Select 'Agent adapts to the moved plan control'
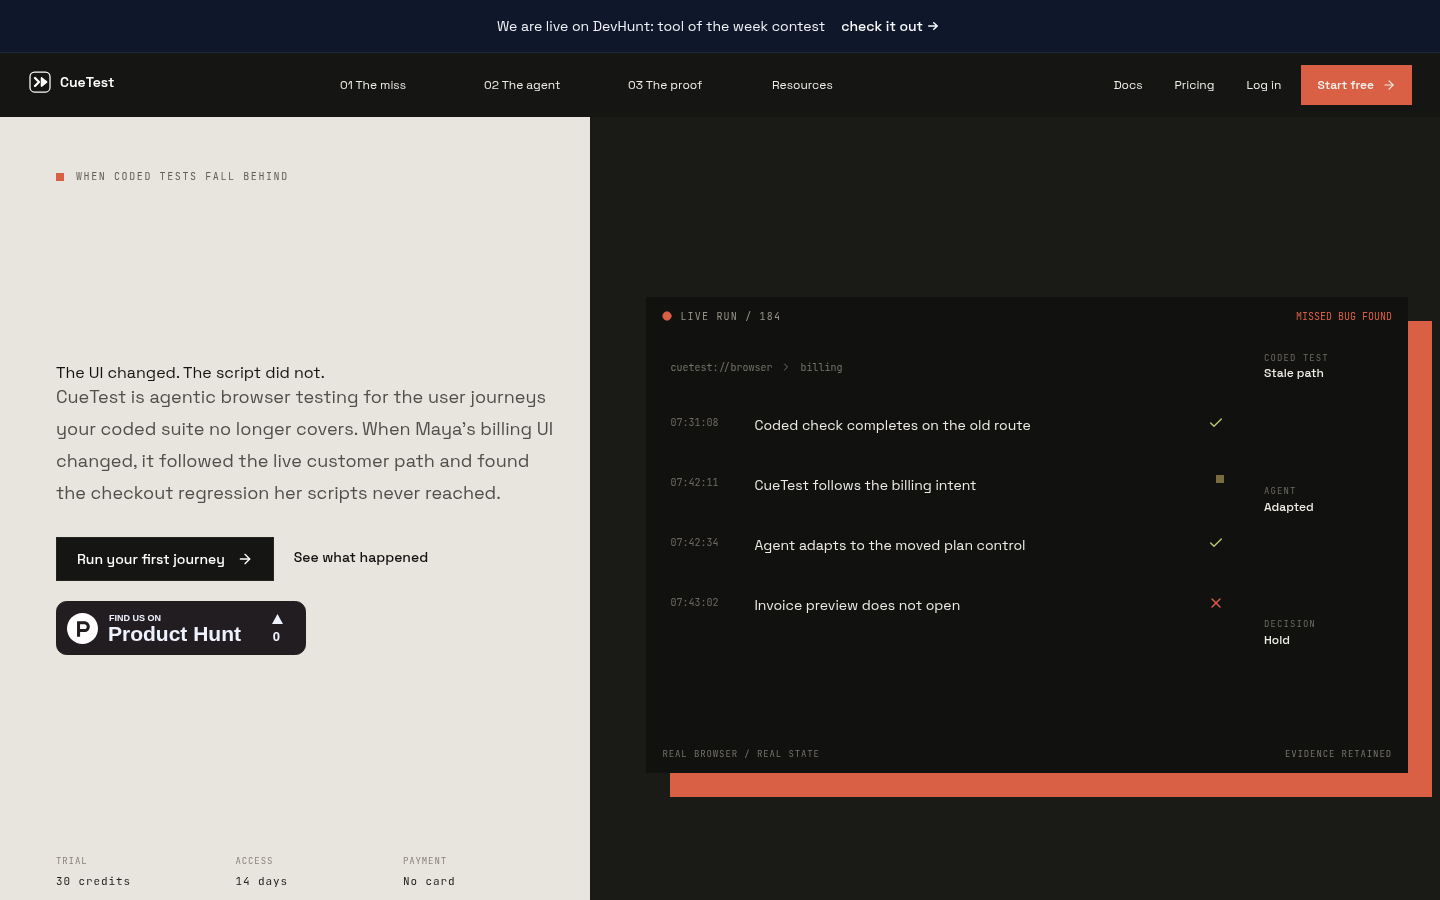 coord(947,545)
